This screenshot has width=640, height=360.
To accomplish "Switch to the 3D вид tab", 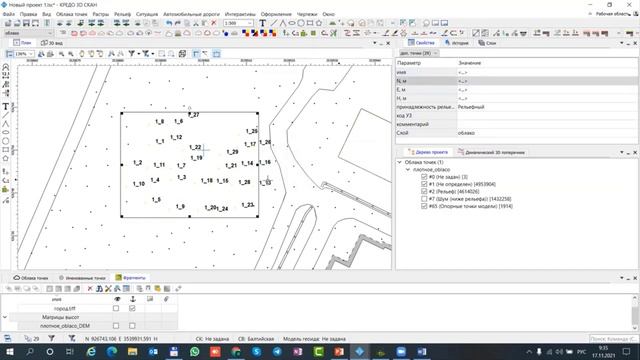I will [52, 43].
